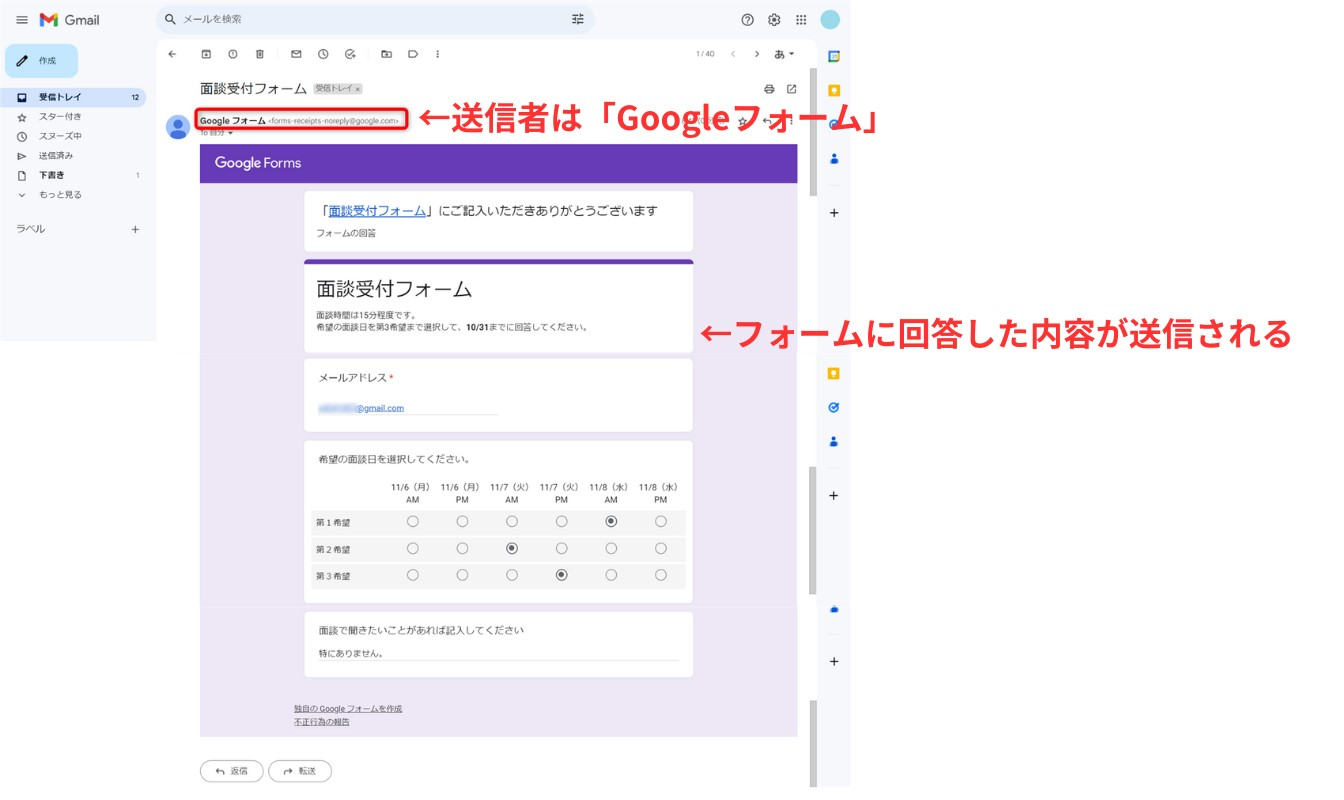Open the input language あ dropdown
Viewport: 1344px width, 800px height.
click(x=785, y=54)
